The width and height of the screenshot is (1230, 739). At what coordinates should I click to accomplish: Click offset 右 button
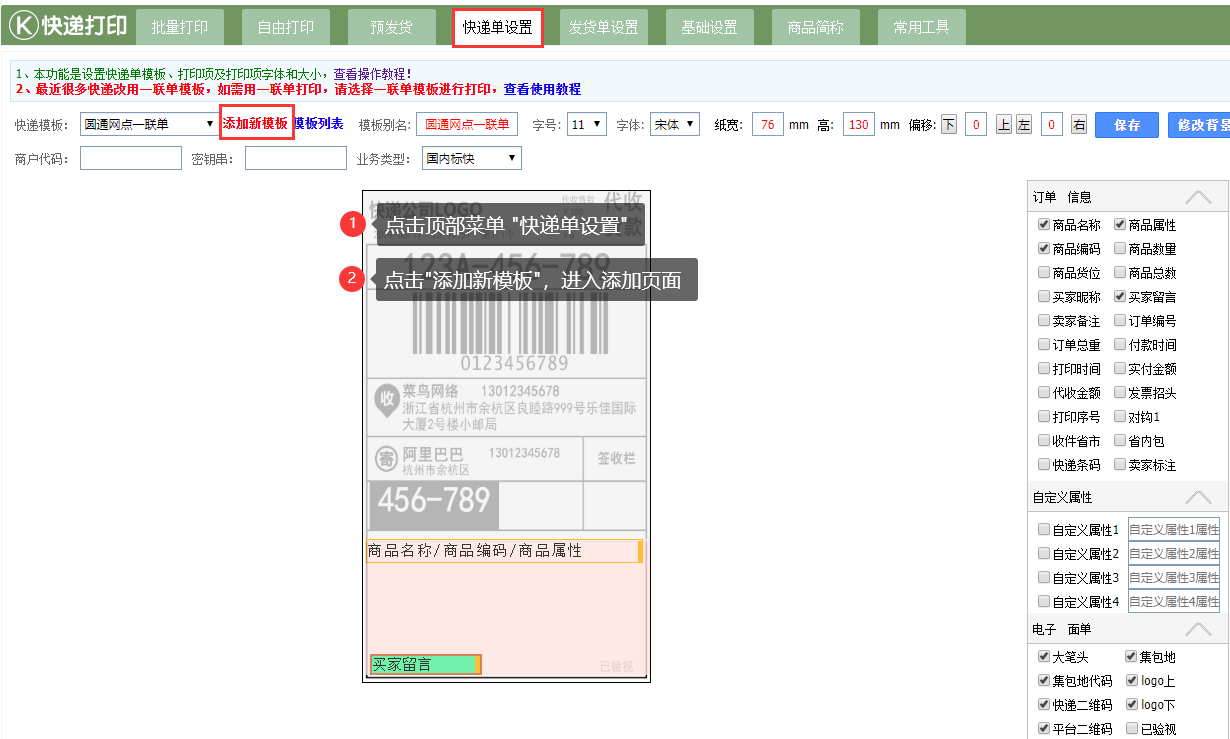click(1079, 125)
